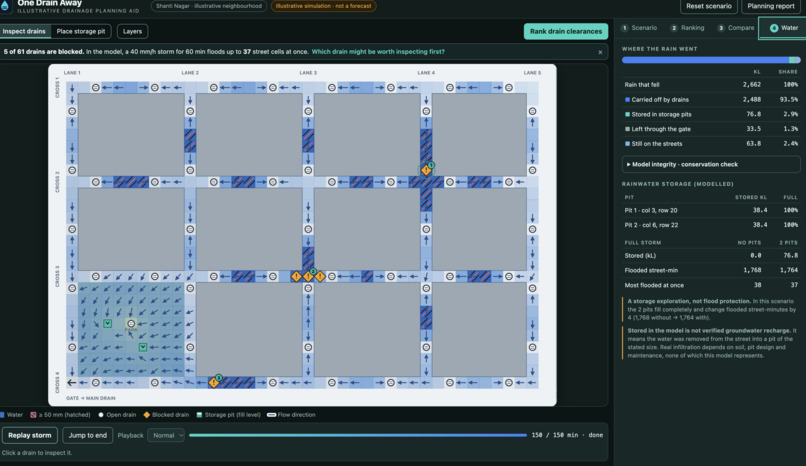Click the 'Illustrative simulation - not a forecast' badge
Image resolution: width=806 pixels, height=466 pixels.
pos(323,6)
